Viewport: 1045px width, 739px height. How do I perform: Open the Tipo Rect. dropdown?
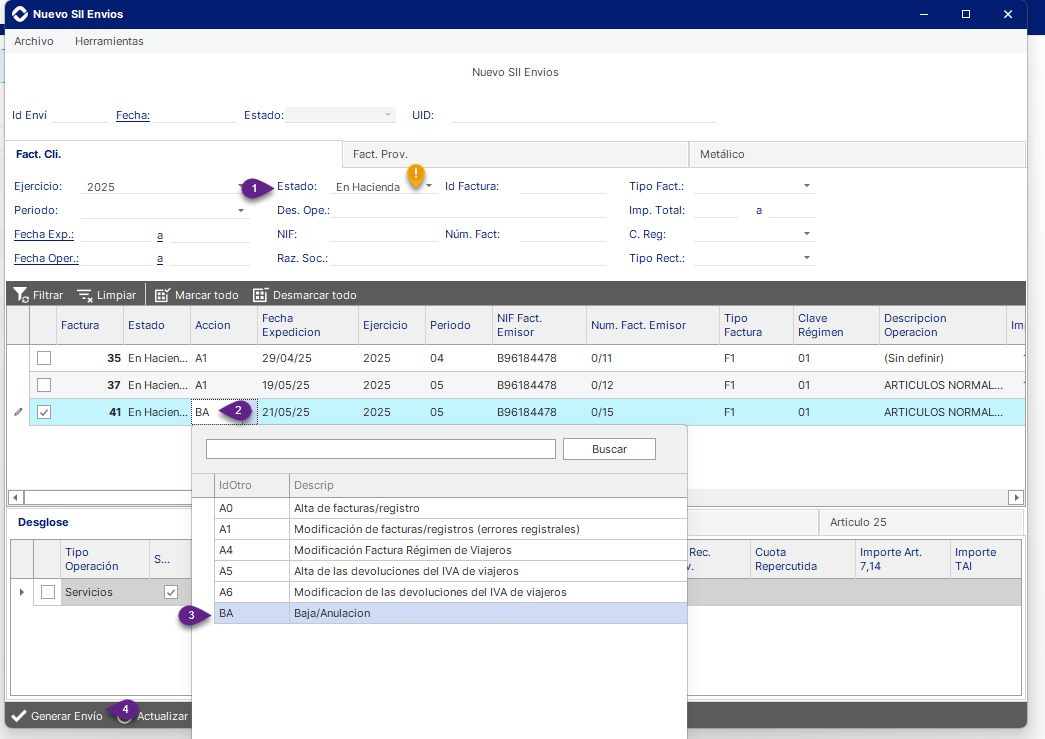(806, 258)
